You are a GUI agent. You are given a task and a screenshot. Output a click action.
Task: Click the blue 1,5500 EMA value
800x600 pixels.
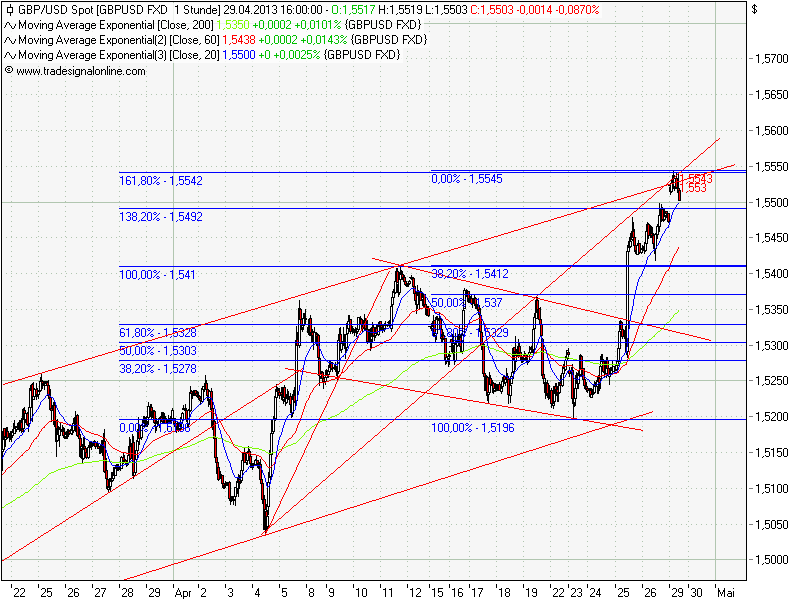click(239, 55)
